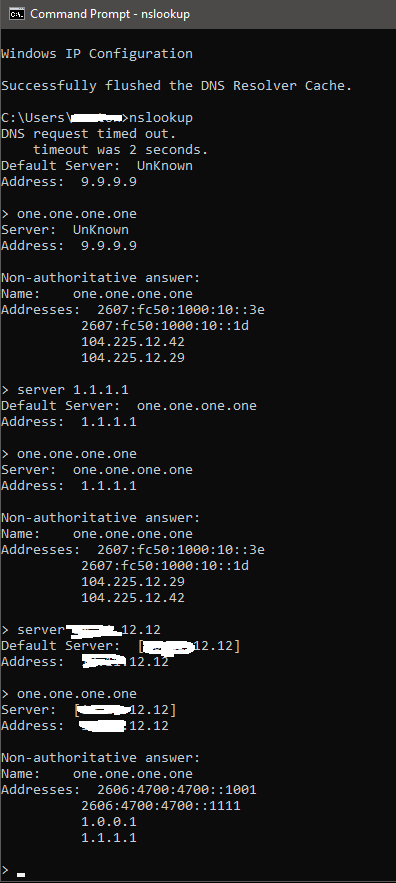The width and height of the screenshot is (396, 883).
Task: Click the 'Default Server: UnKnown' line
Action: (x=97, y=166)
